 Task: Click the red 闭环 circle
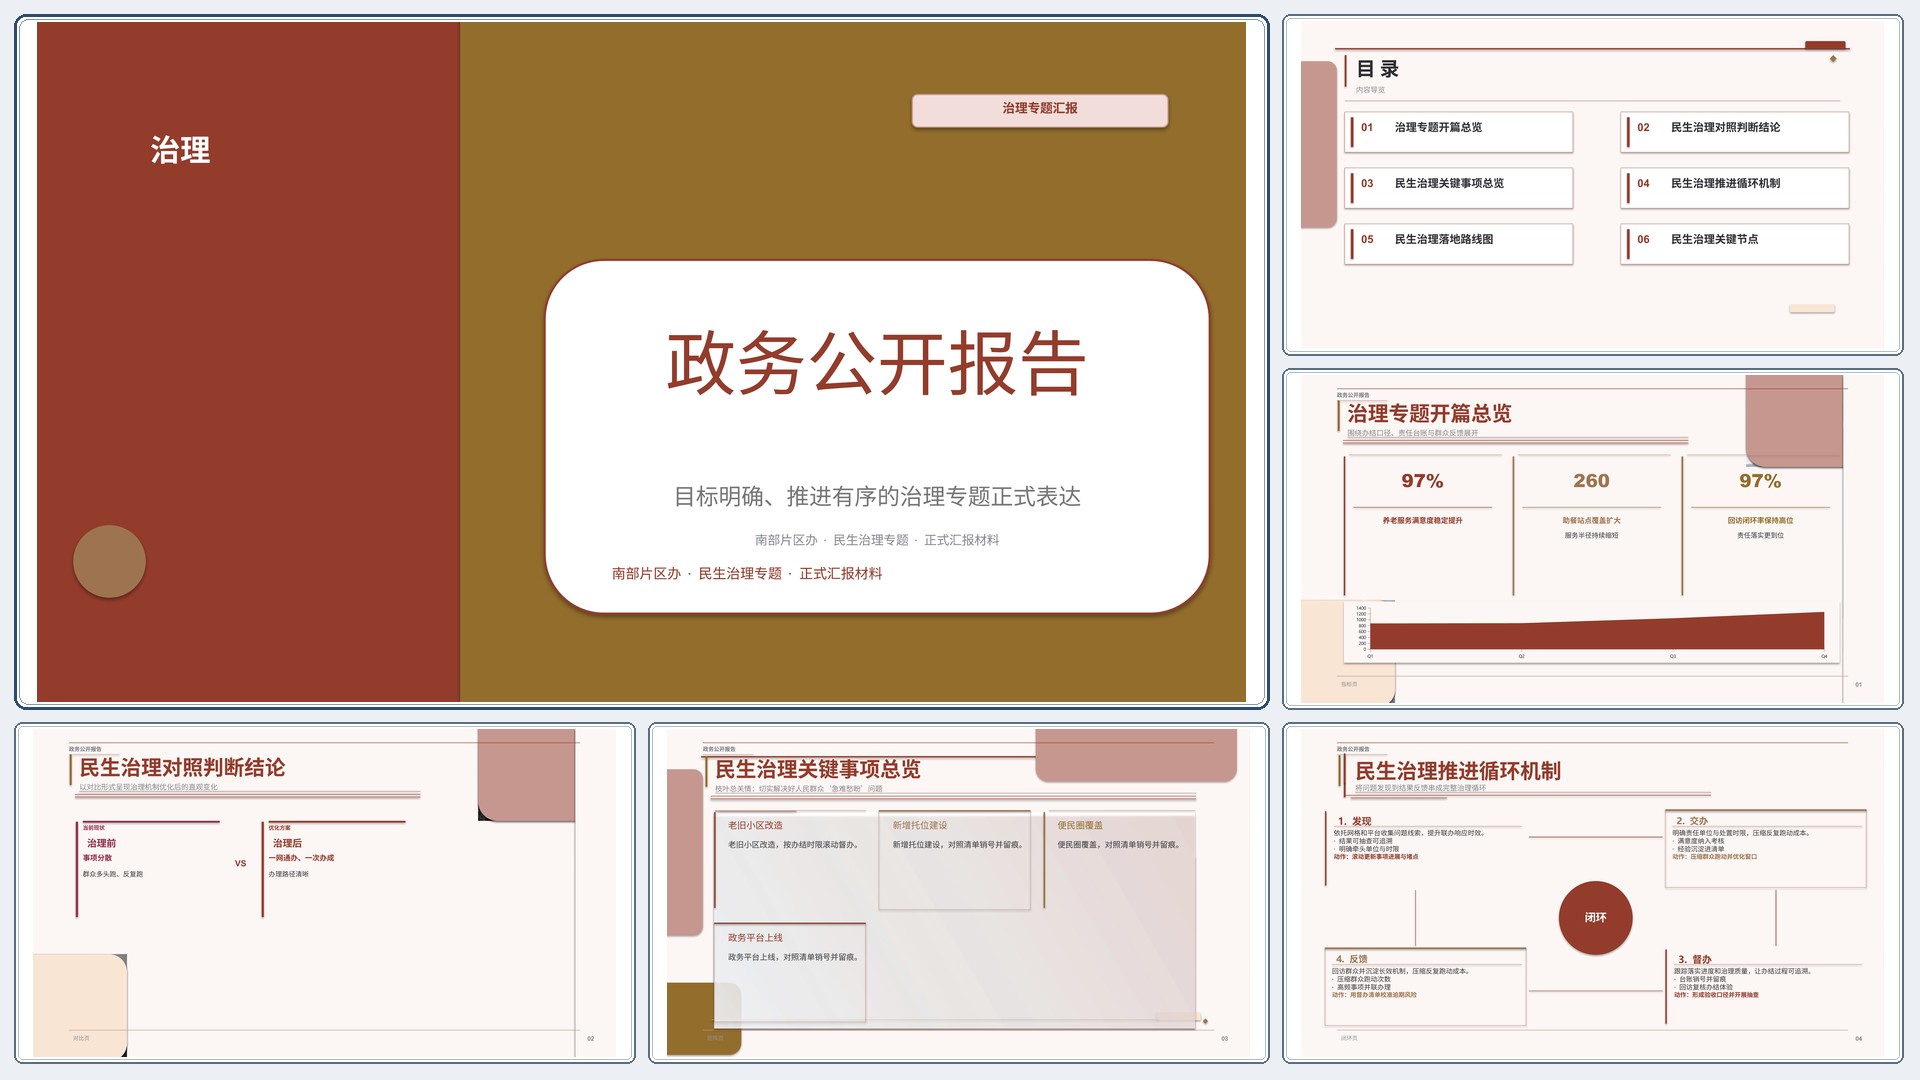coord(1596,918)
